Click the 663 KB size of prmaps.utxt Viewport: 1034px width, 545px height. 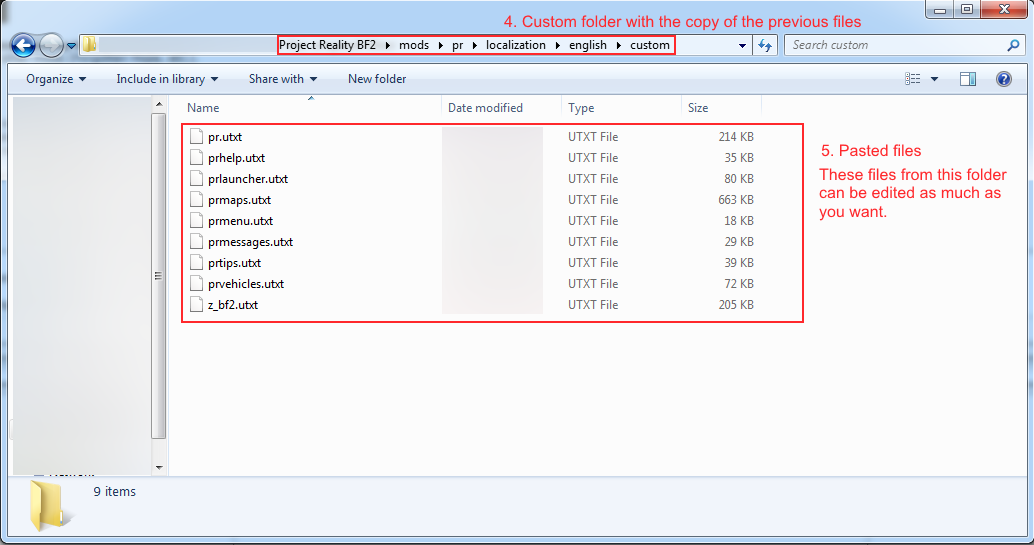coord(736,200)
